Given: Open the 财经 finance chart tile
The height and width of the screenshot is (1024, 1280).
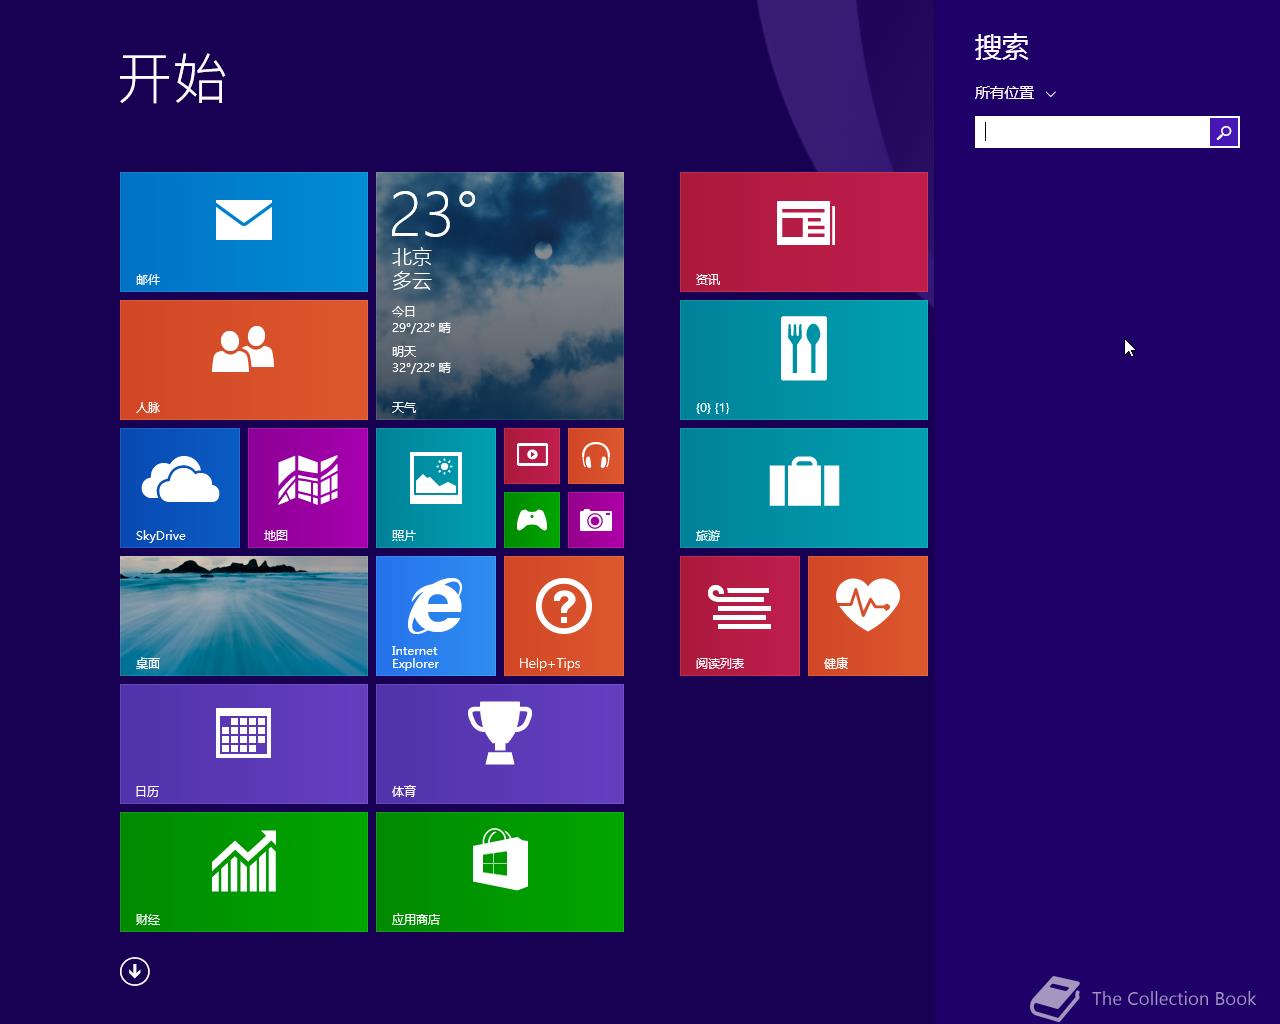Looking at the screenshot, I should (x=244, y=872).
